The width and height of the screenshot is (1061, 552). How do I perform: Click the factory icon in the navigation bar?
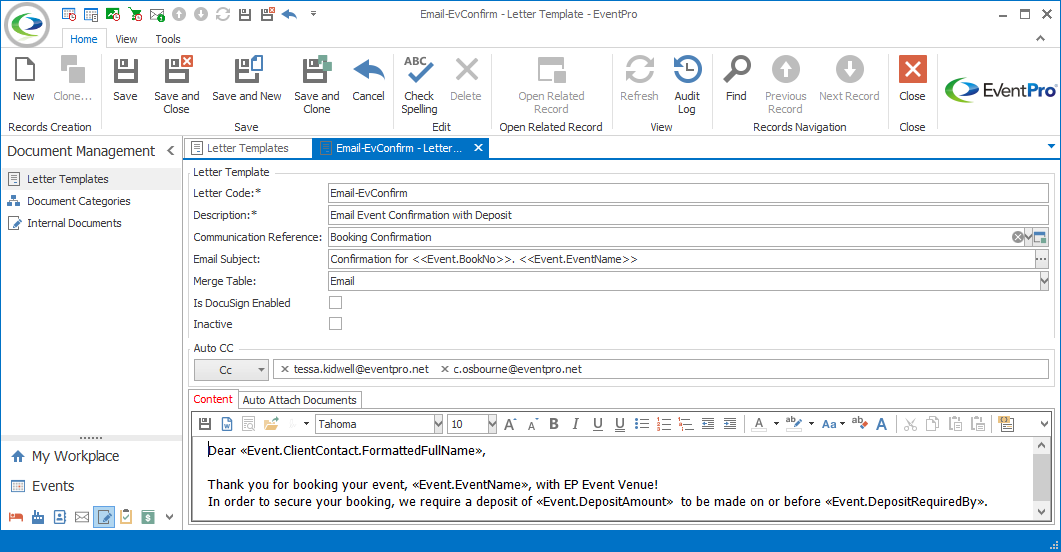38,518
